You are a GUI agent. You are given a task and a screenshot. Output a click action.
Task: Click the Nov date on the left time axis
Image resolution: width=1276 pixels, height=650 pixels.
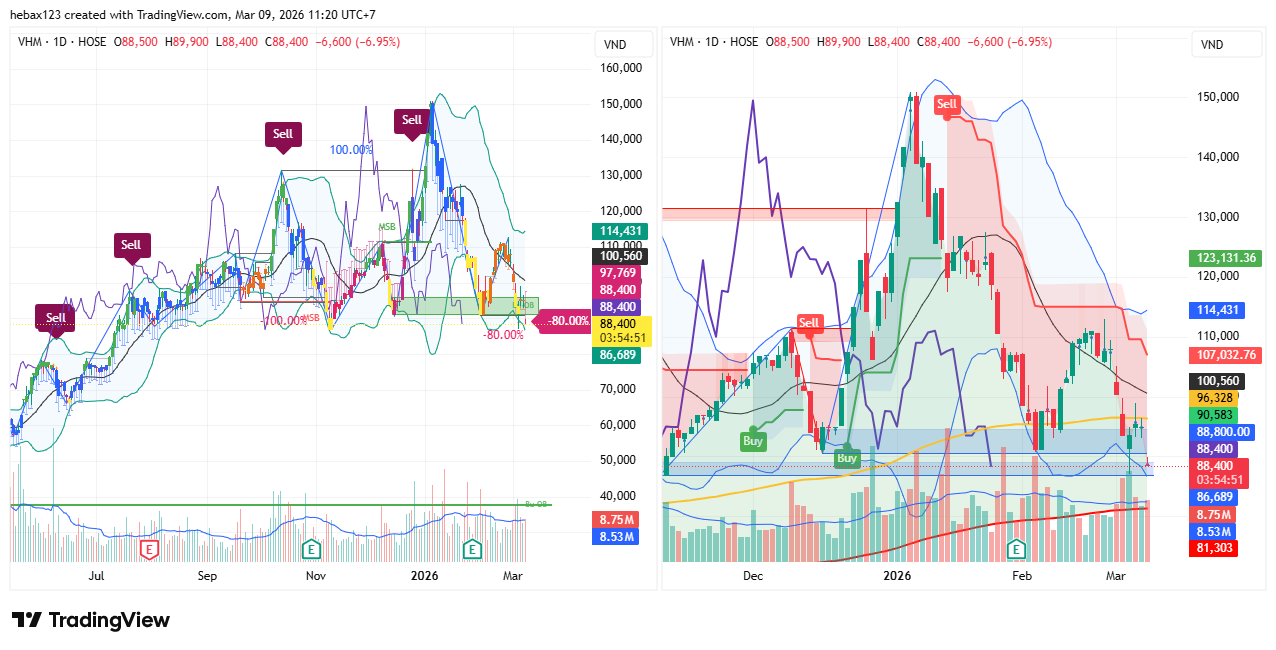click(316, 576)
